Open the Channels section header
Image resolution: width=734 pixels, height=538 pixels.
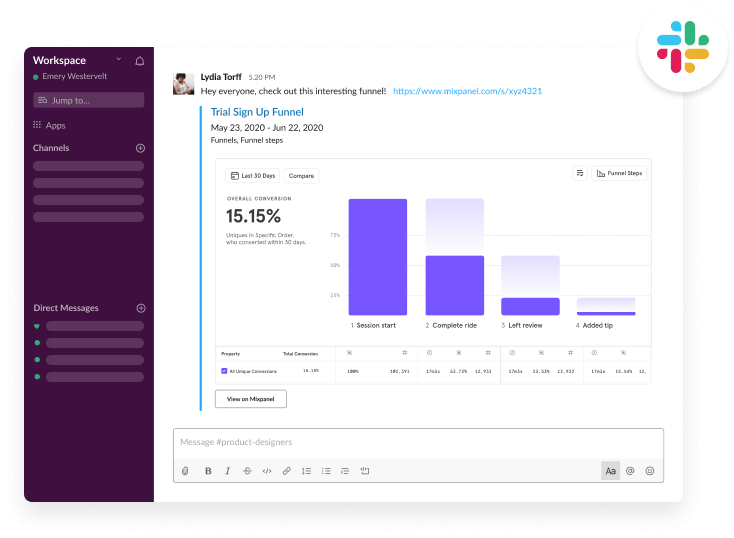pyautogui.click(x=51, y=148)
